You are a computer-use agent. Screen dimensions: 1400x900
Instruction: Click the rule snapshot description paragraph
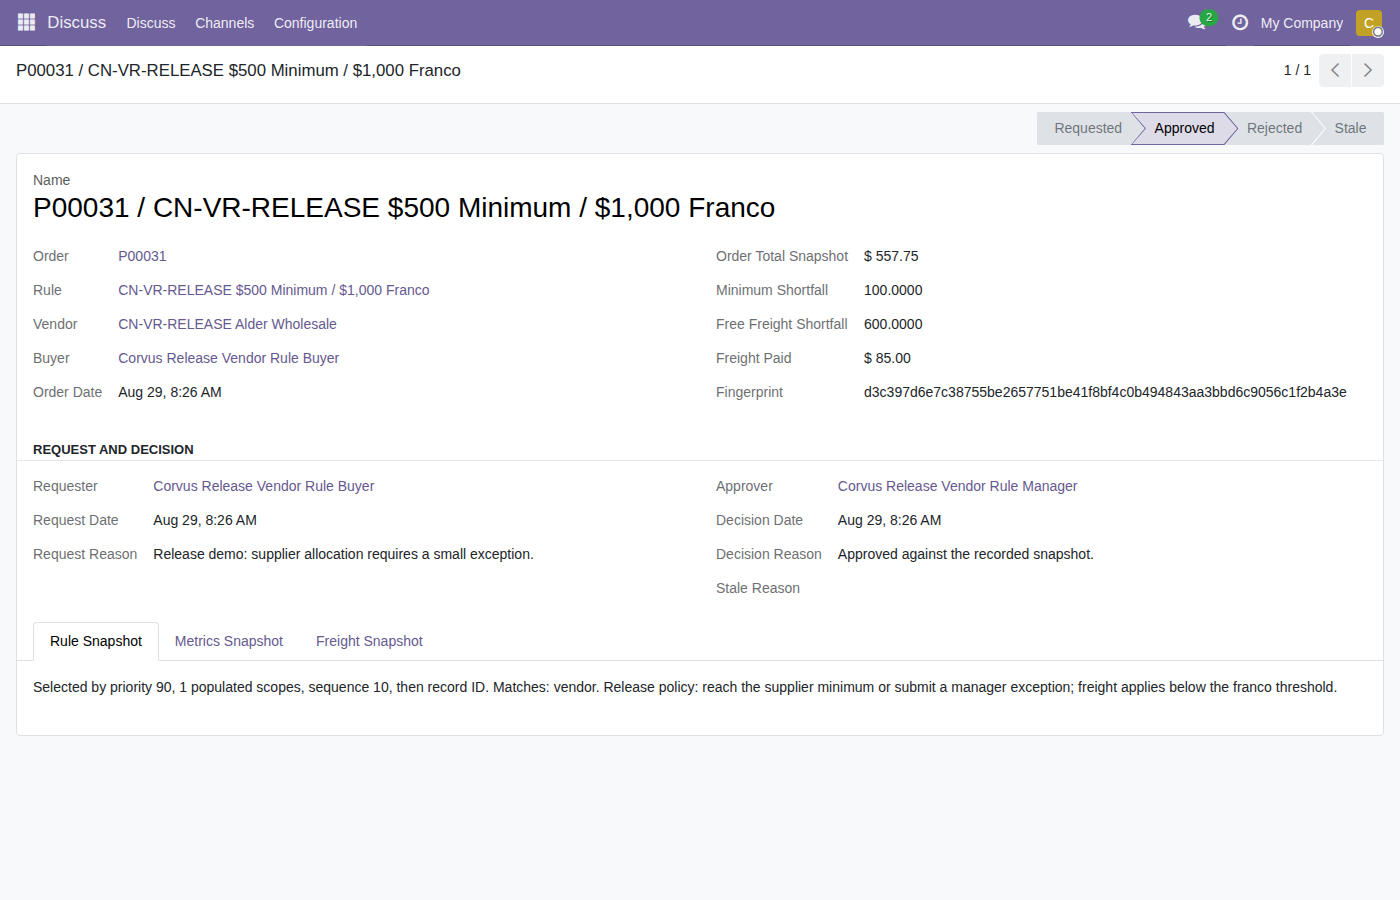[685, 687]
